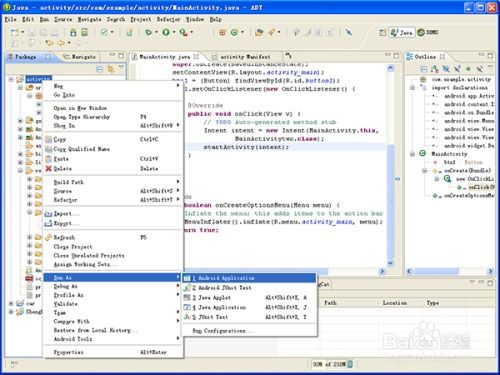Switch to the Navigate view tab
Screen dimensions: 500x375
click(x=80, y=57)
